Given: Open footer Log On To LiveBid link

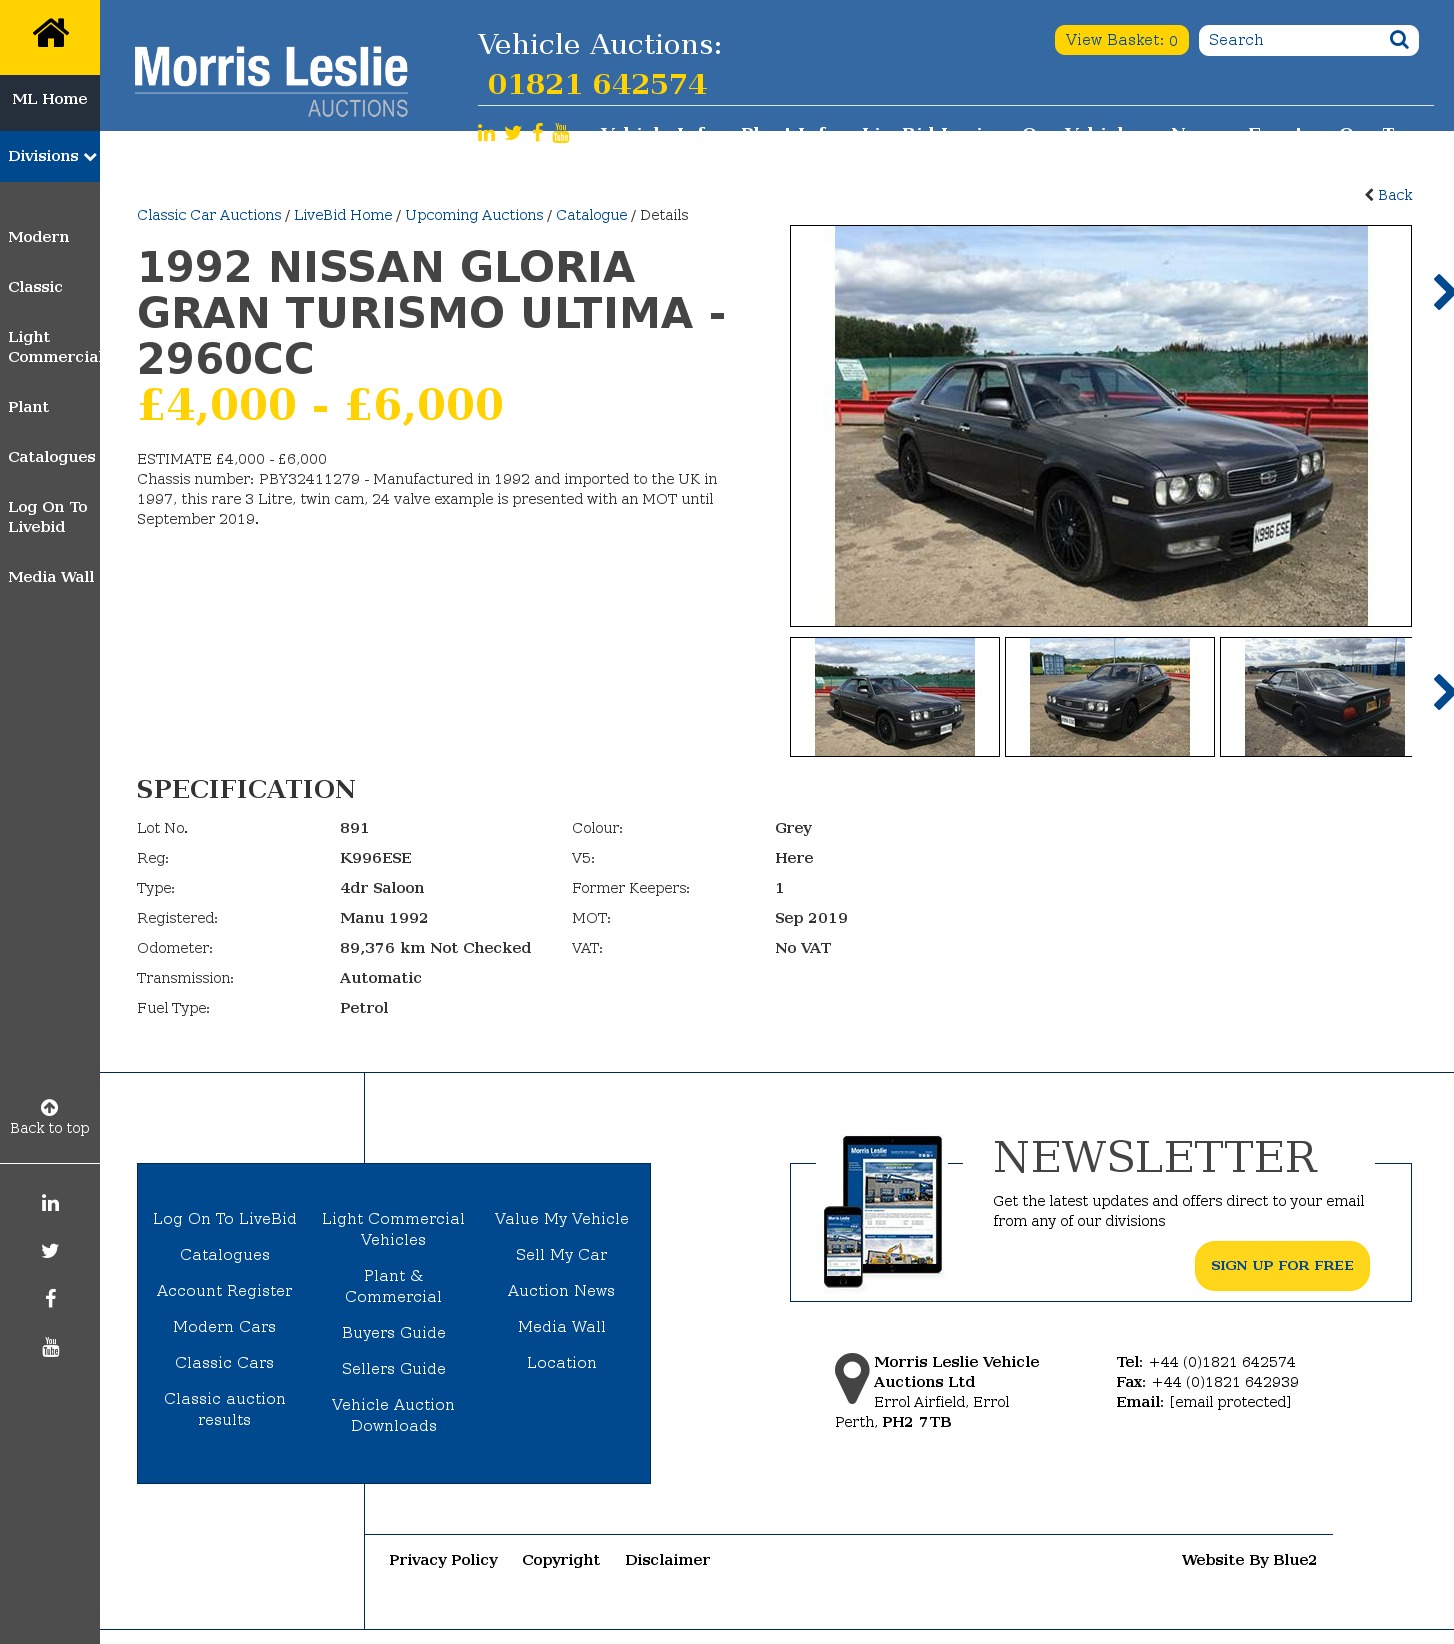Looking at the screenshot, I should pyautogui.click(x=225, y=1219).
